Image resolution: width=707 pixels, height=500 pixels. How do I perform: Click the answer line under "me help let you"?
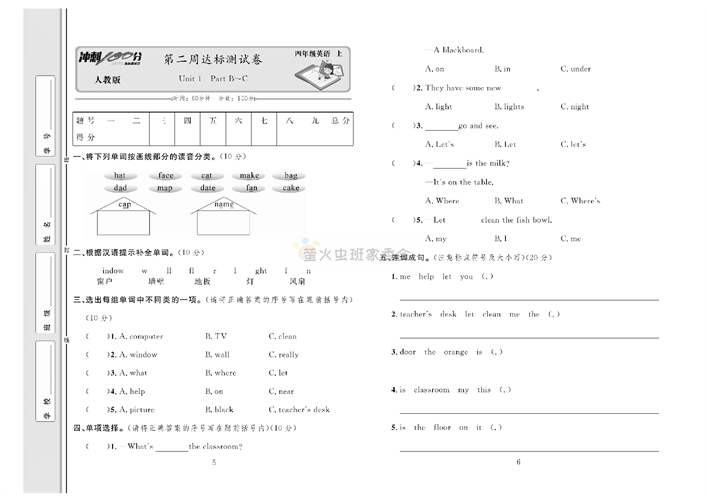529,299
